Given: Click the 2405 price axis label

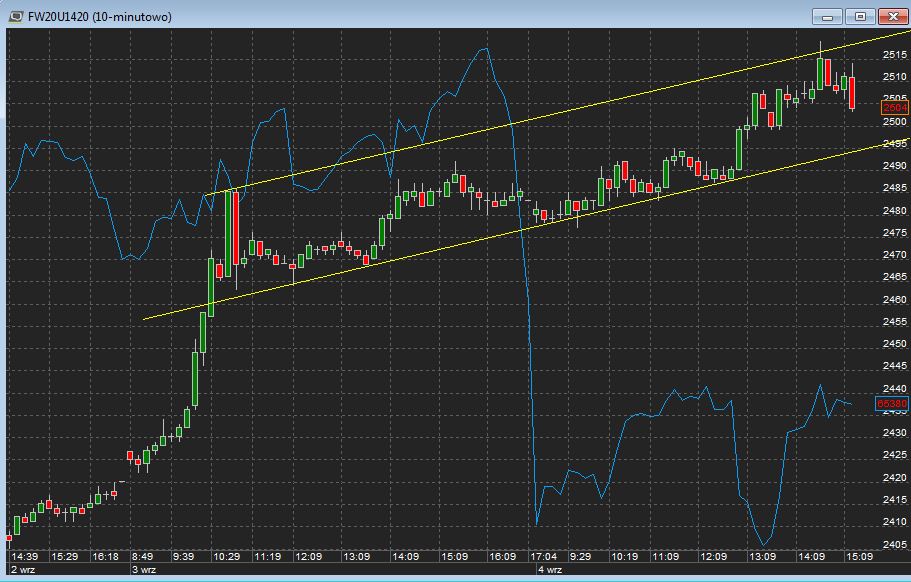Looking at the screenshot, I should (x=895, y=544).
